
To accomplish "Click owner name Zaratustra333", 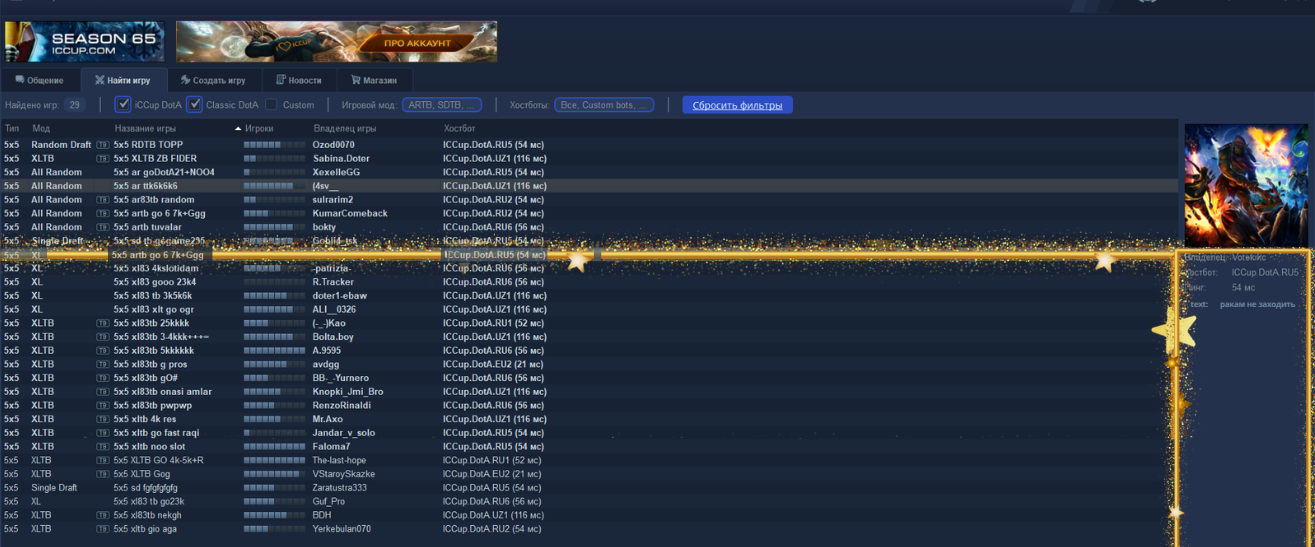I will 339,488.
